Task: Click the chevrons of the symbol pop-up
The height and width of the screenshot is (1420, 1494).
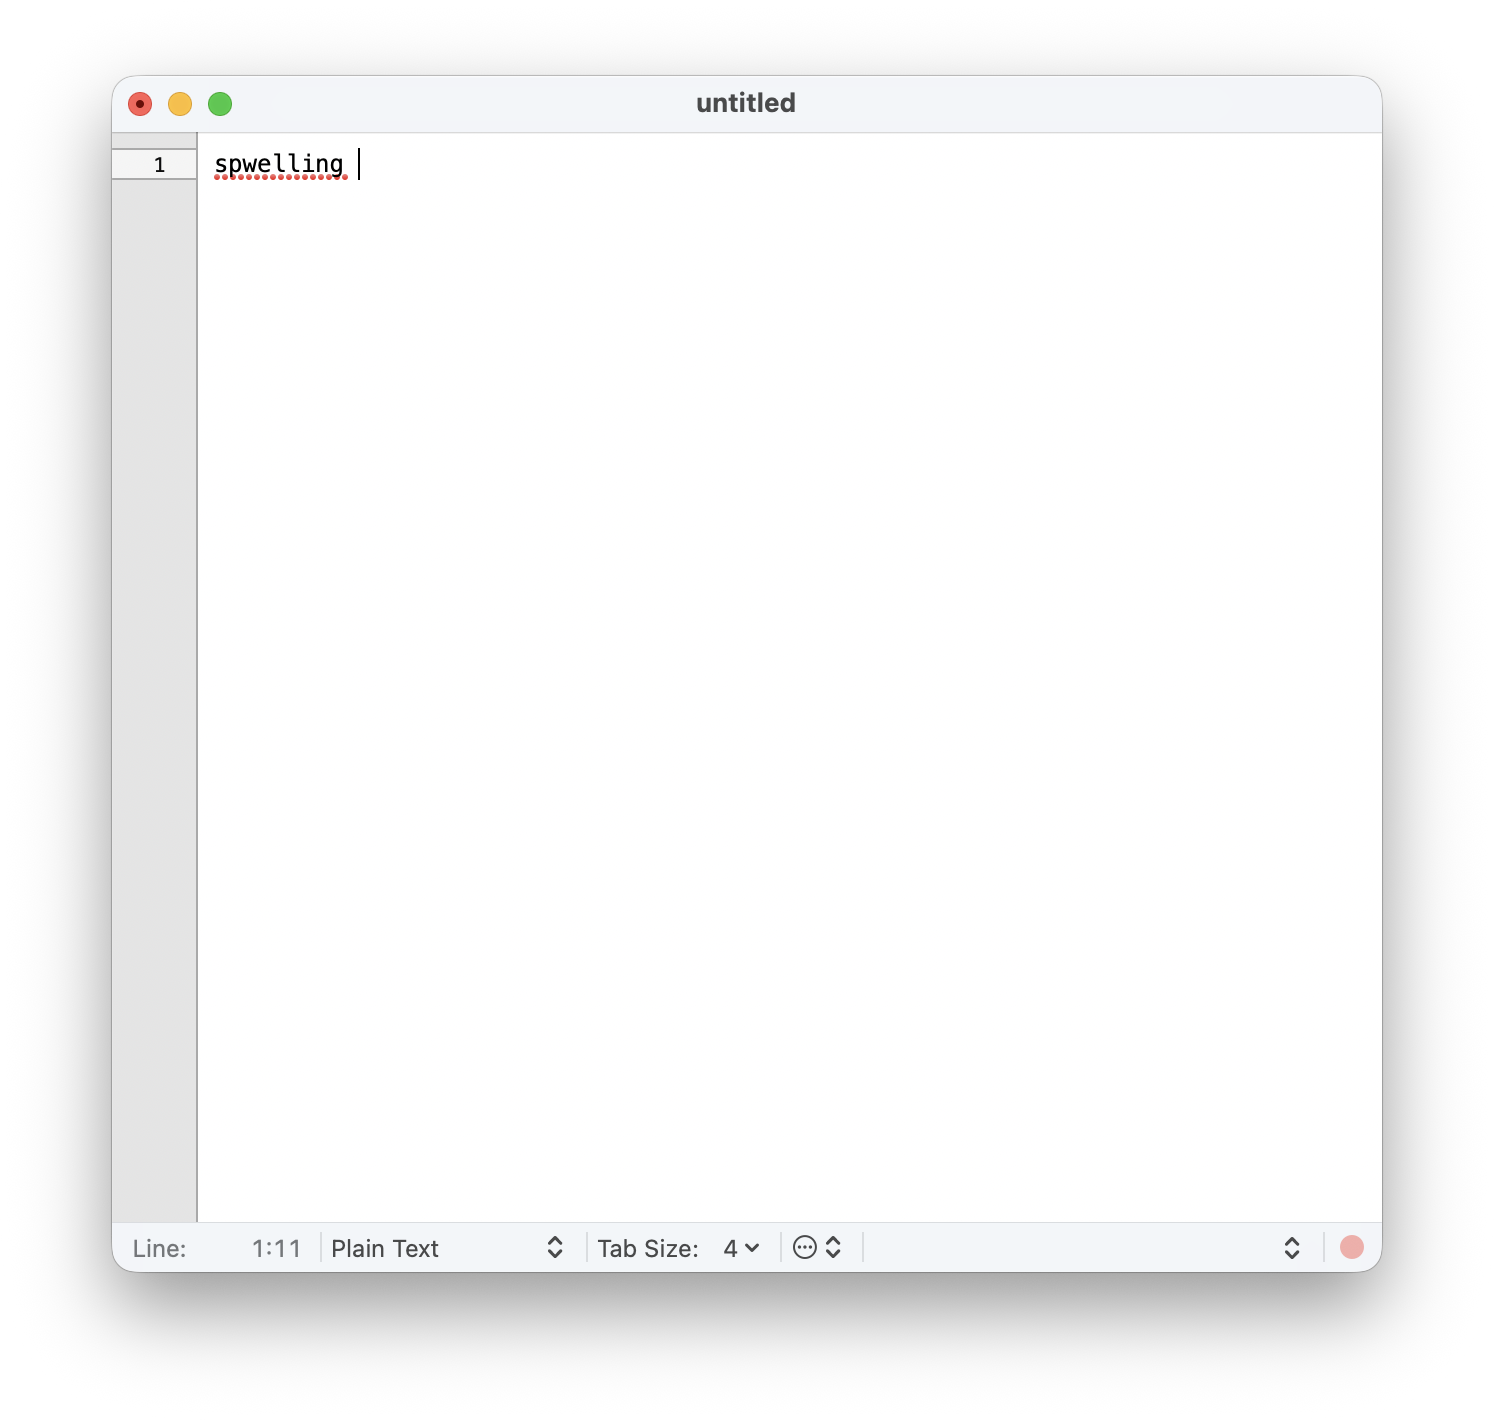Action: click(x=1291, y=1247)
